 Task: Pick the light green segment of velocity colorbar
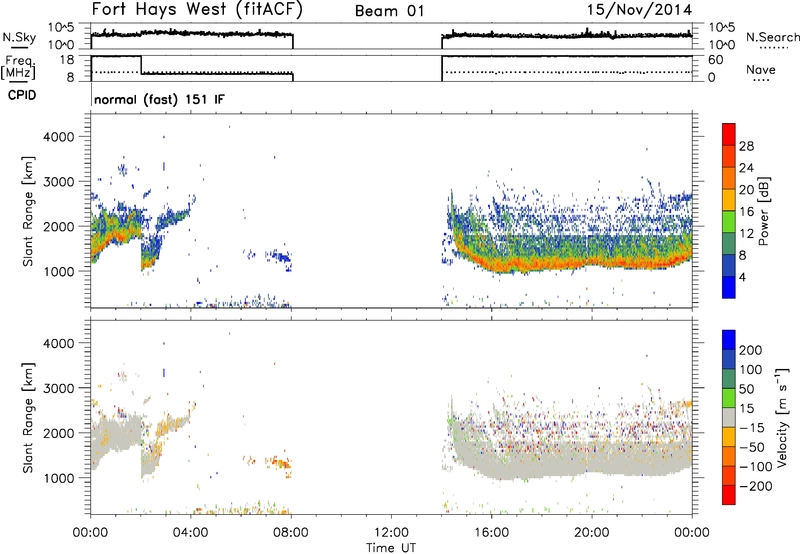pyautogui.click(x=729, y=398)
